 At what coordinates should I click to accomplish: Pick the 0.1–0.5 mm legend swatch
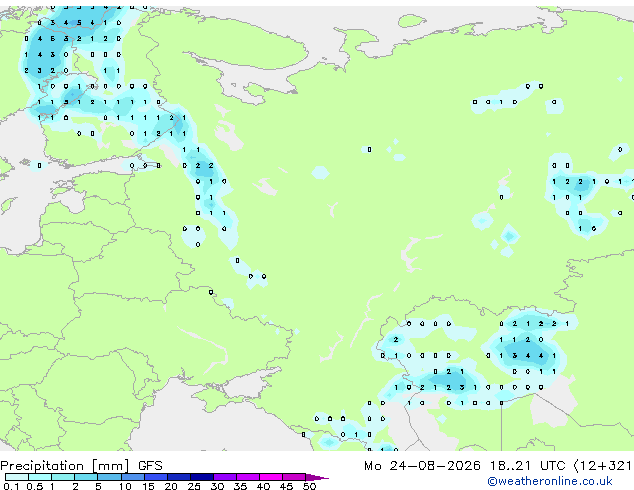tap(17, 477)
